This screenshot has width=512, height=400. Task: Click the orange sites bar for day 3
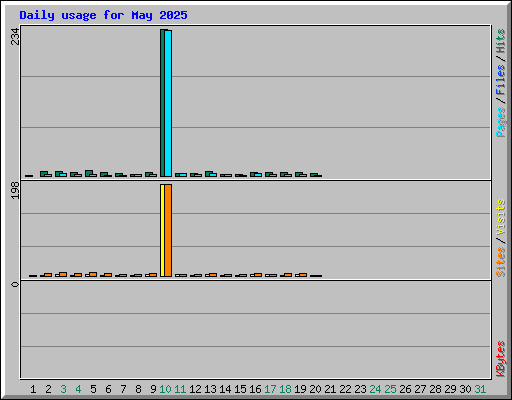(x=63, y=274)
